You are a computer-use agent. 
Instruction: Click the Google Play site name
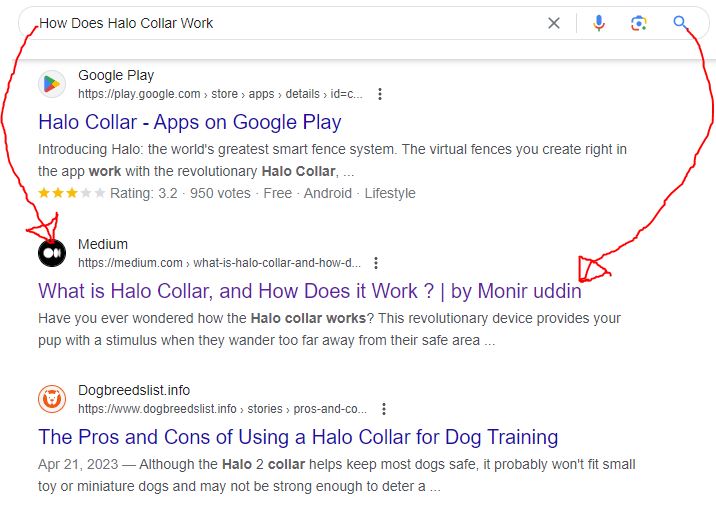[x=116, y=75]
